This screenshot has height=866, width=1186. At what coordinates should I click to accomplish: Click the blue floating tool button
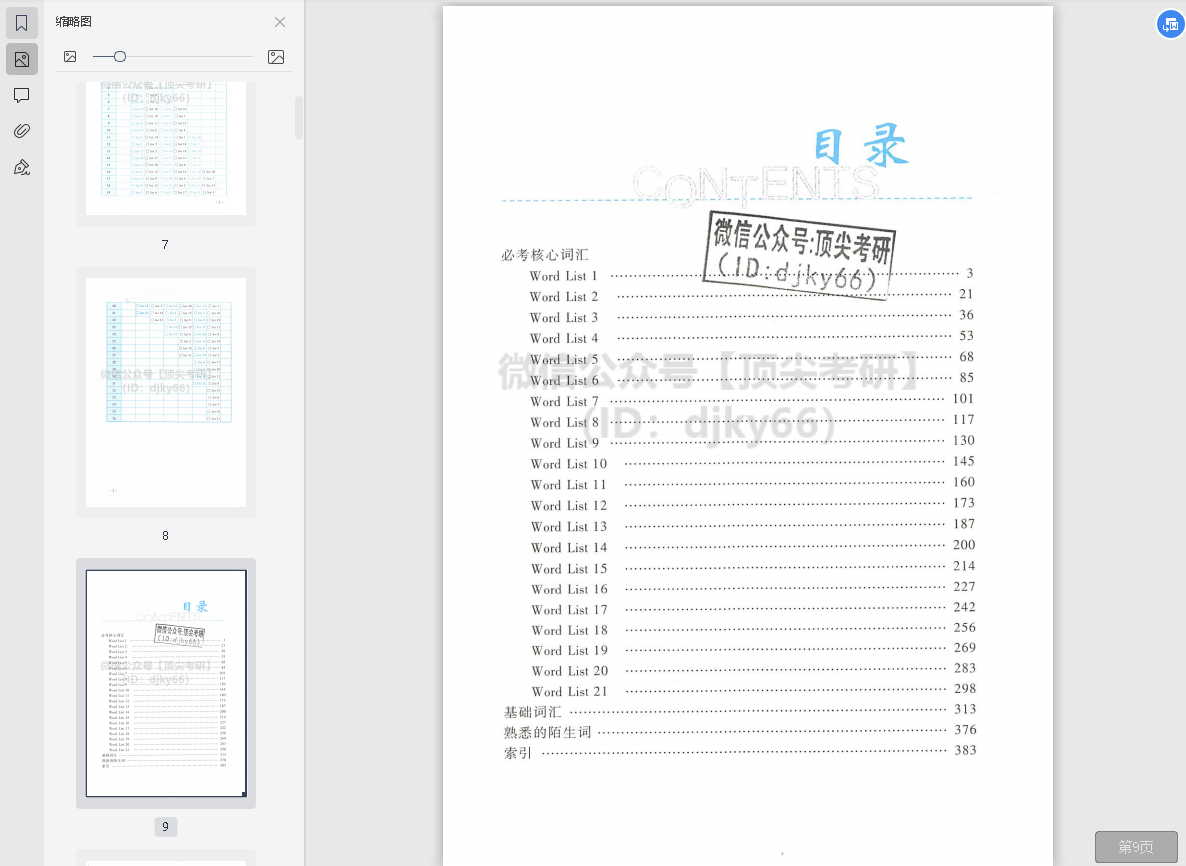coord(1170,24)
